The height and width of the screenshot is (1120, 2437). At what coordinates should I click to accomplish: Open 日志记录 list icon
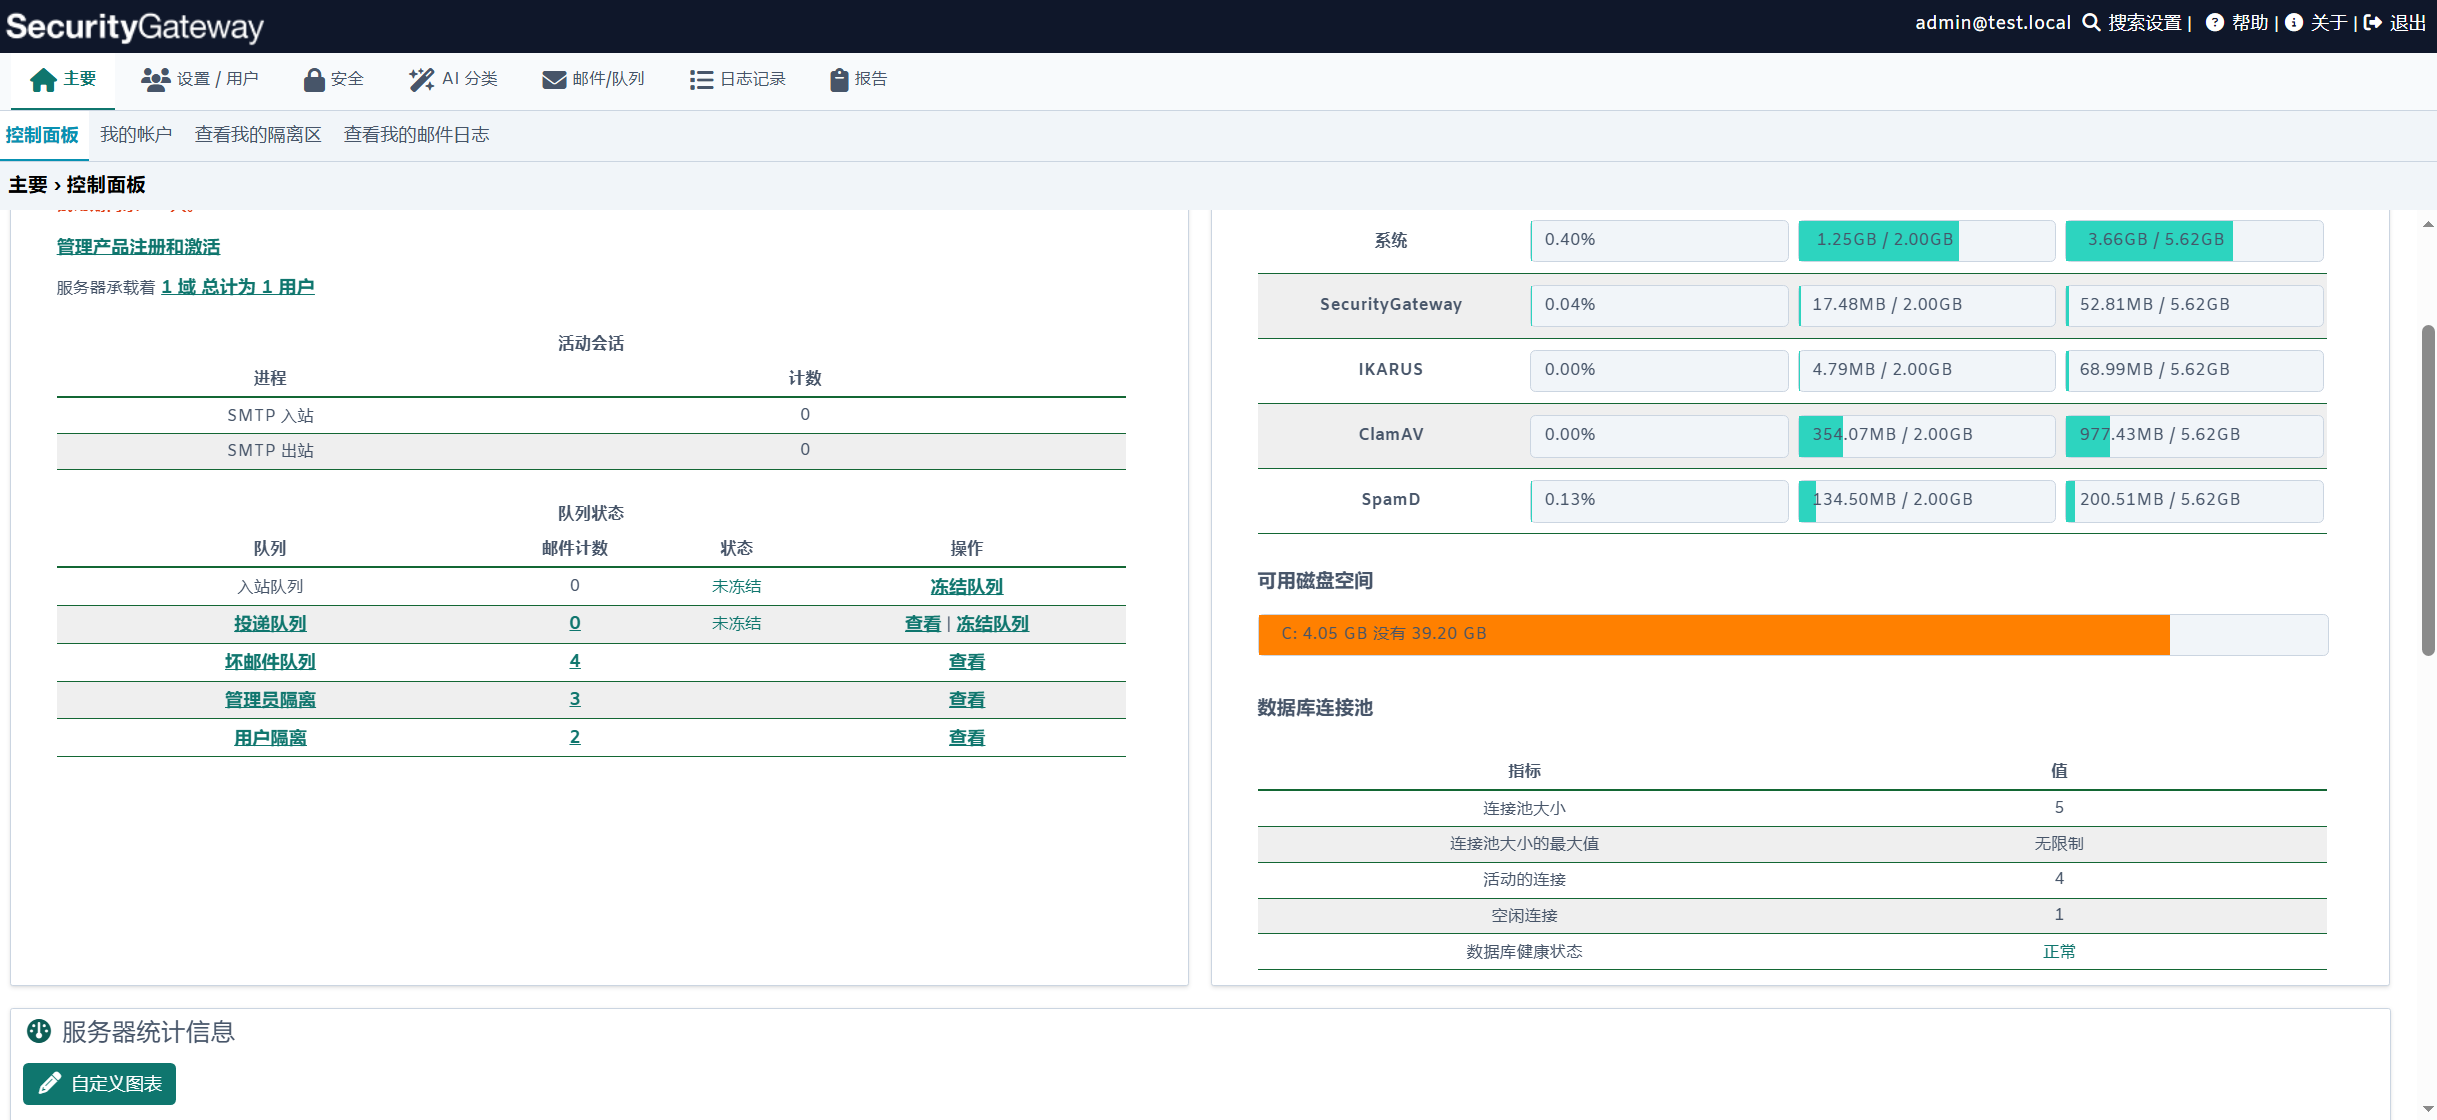701,80
